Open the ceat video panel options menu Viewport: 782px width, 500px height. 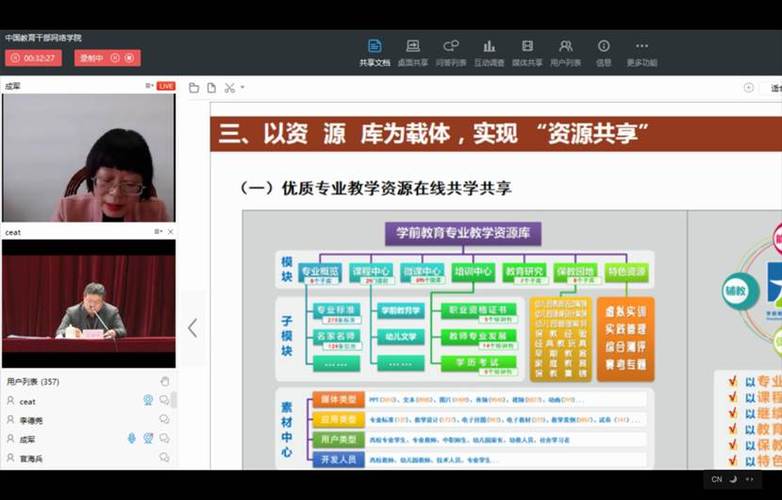pyautogui.click(x=158, y=232)
